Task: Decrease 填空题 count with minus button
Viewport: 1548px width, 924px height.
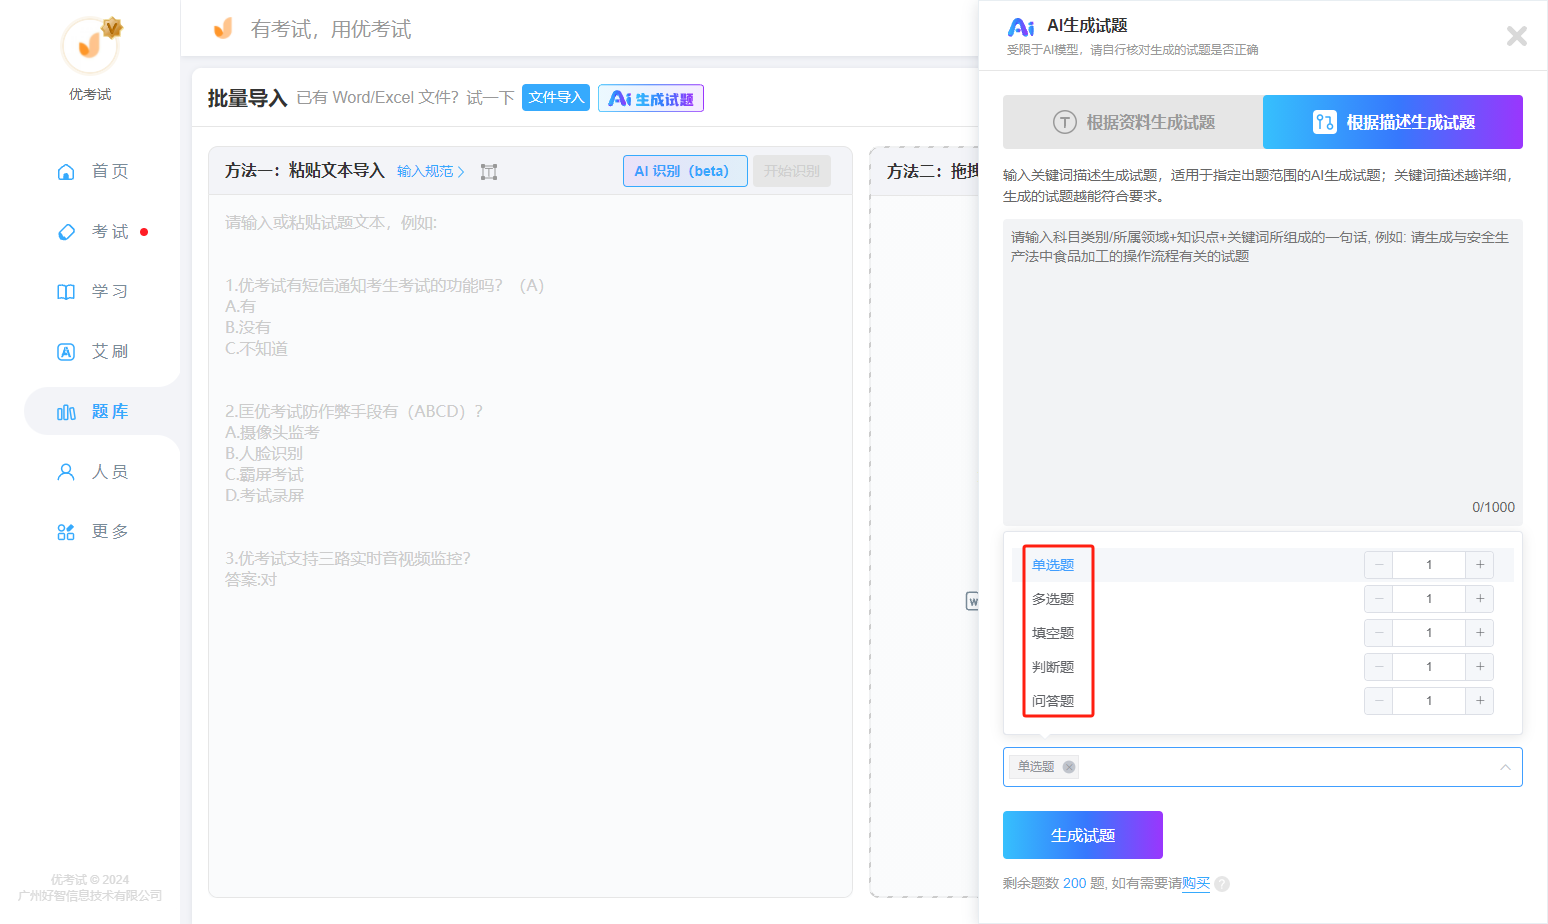Action: pyautogui.click(x=1379, y=633)
